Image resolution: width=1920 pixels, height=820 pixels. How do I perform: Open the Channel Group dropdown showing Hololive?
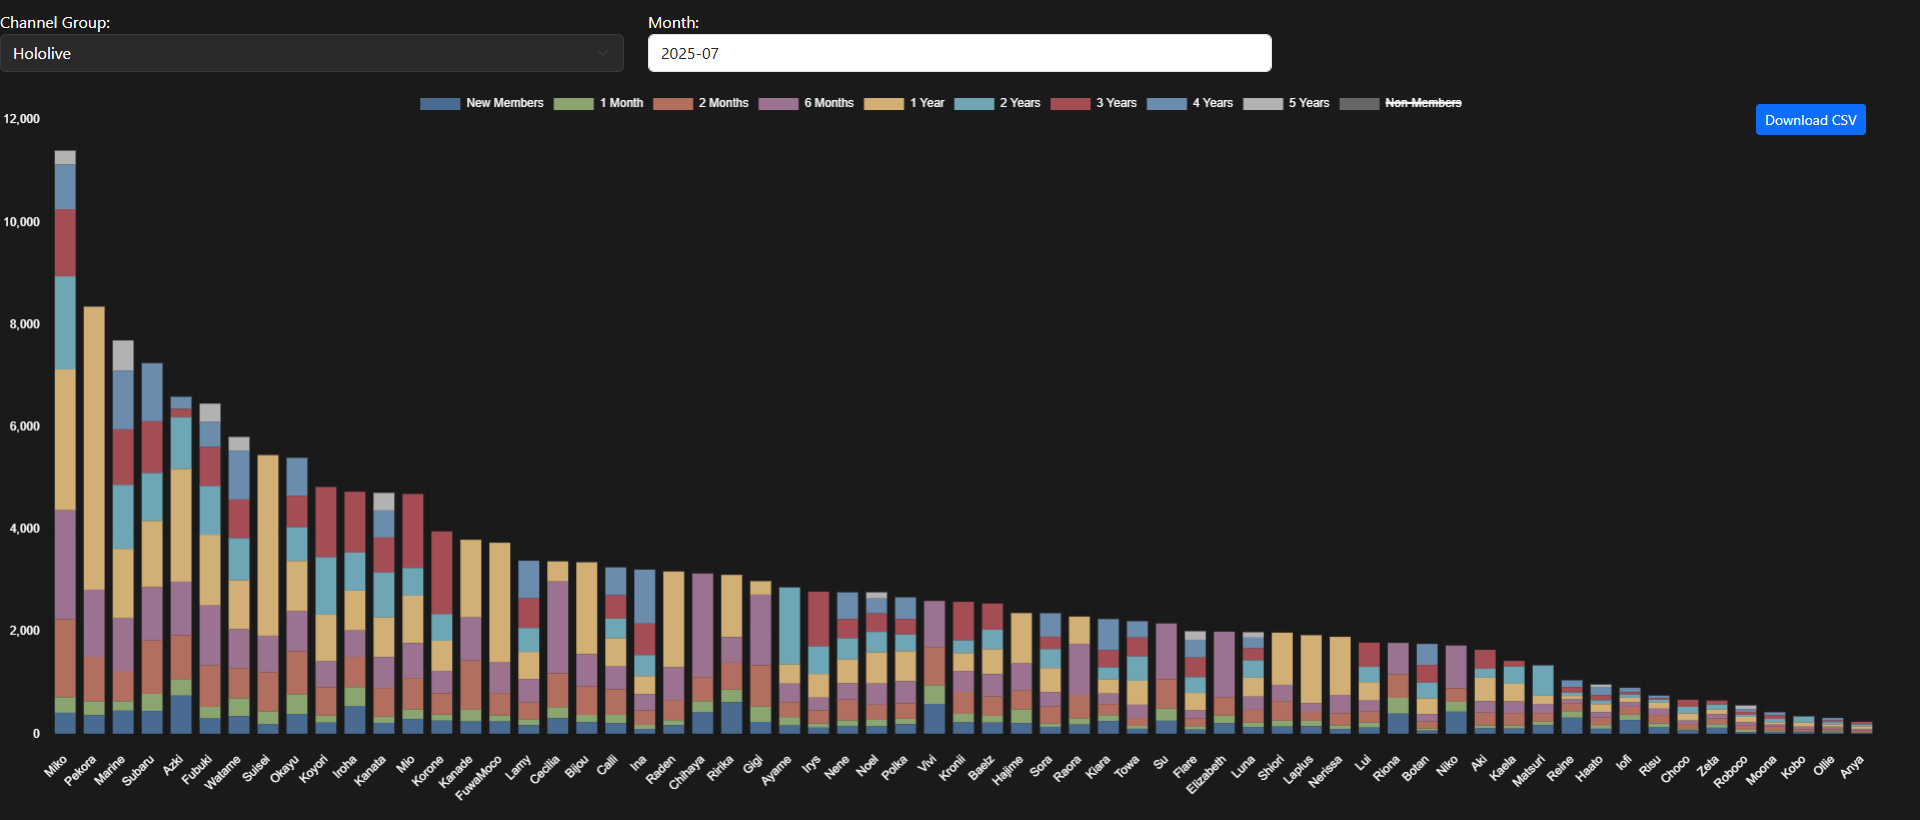[311, 53]
